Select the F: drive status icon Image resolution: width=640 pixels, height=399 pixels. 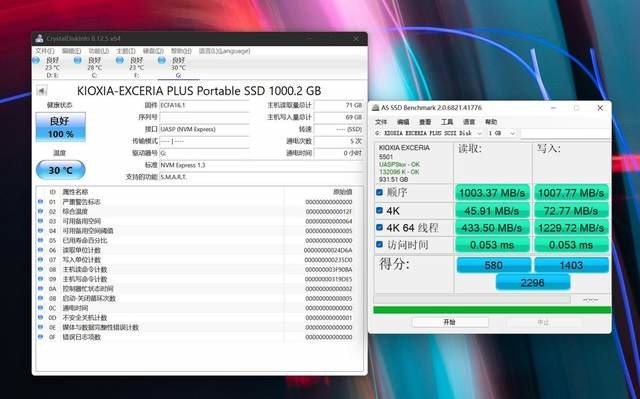[x=120, y=60]
